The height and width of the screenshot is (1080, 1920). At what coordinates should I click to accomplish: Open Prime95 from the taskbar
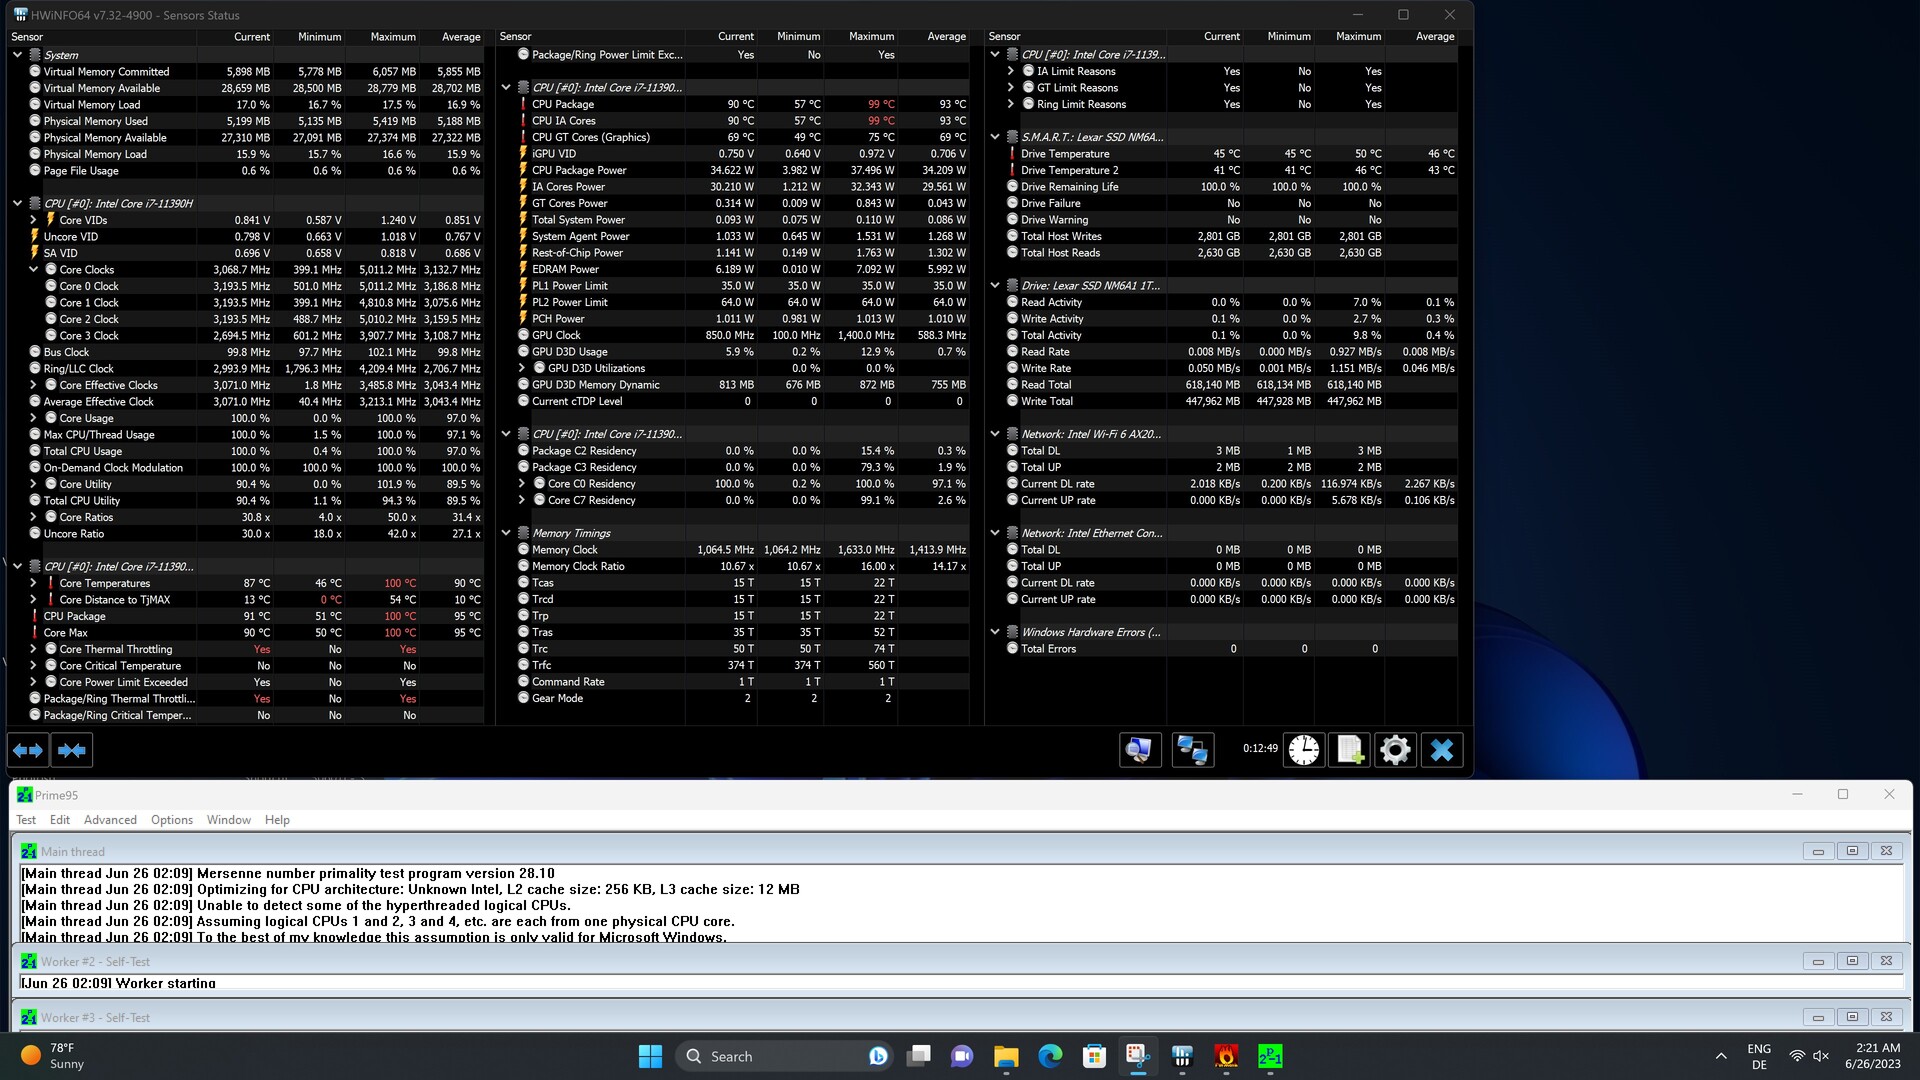(x=1270, y=1056)
